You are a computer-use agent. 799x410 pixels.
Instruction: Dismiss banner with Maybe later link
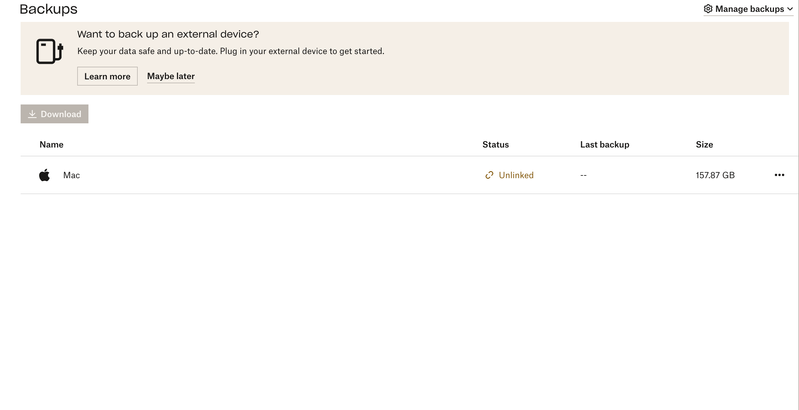(171, 76)
